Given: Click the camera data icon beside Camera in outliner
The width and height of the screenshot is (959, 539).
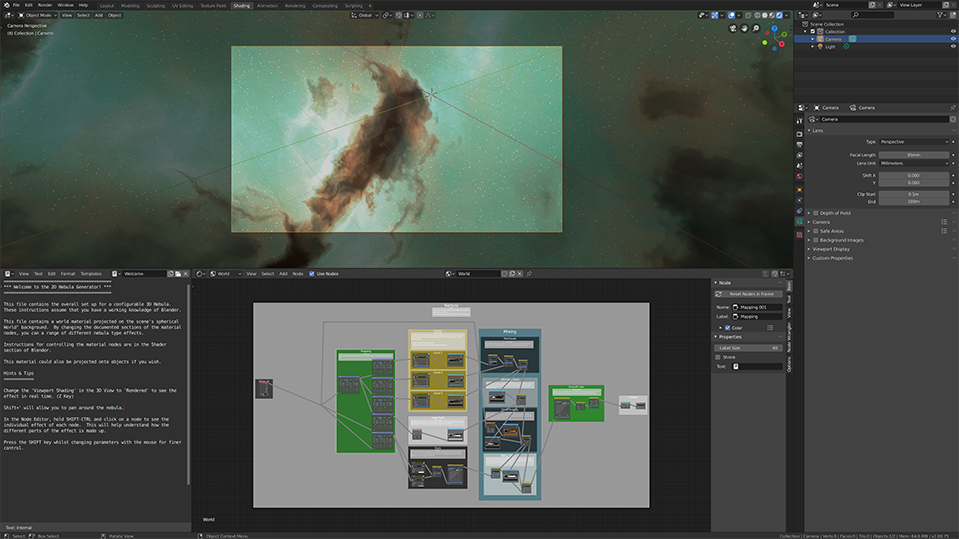Looking at the screenshot, I should (852, 39).
